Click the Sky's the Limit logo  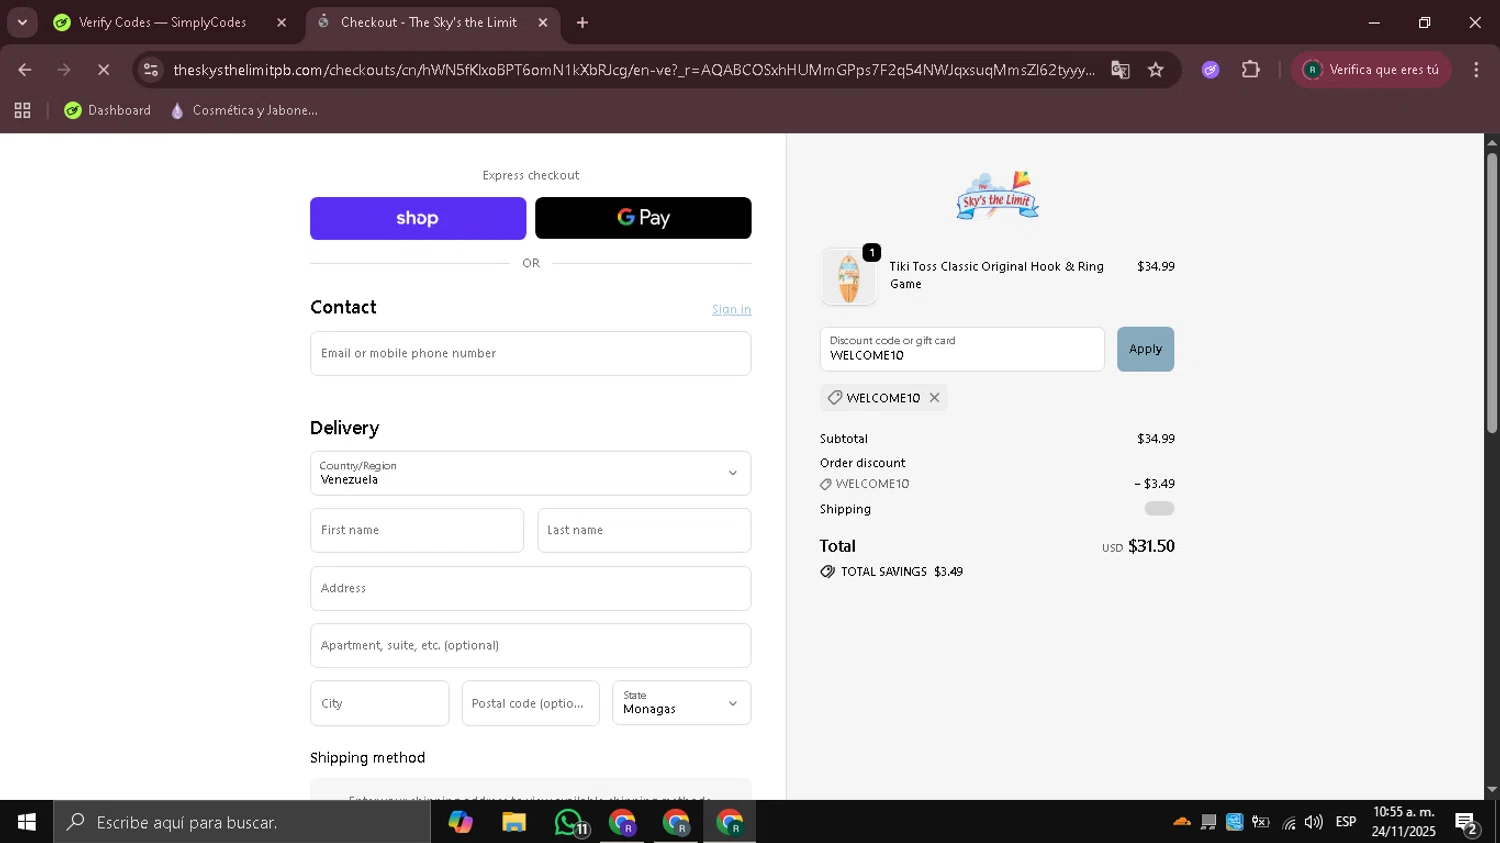click(997, 195)
